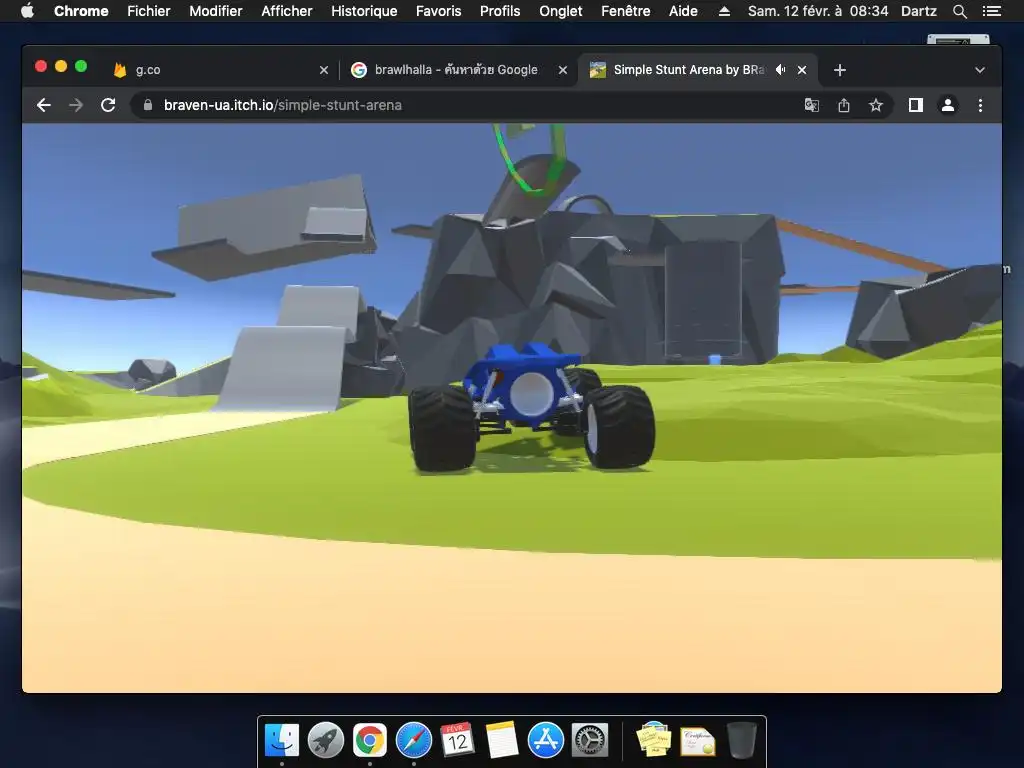Open the Afficher menu
This screenshot has width=1024, height=768.
point(287,11)
